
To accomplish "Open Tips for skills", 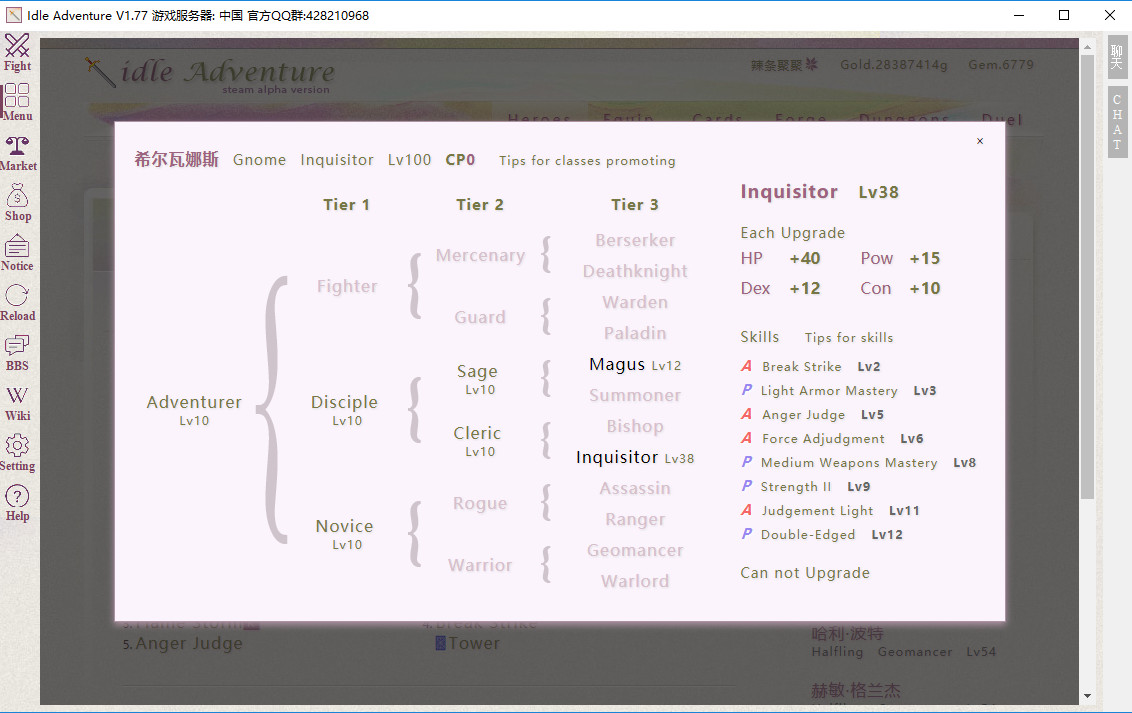I will [x=848, y=337].
